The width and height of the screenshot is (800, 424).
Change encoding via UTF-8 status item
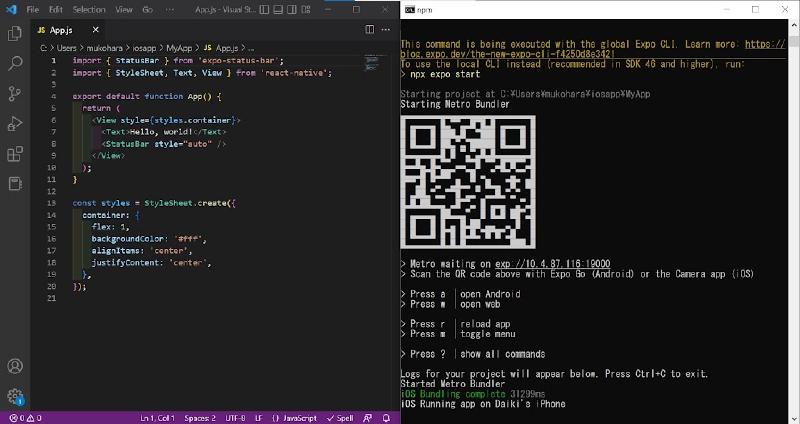point(235,418)
